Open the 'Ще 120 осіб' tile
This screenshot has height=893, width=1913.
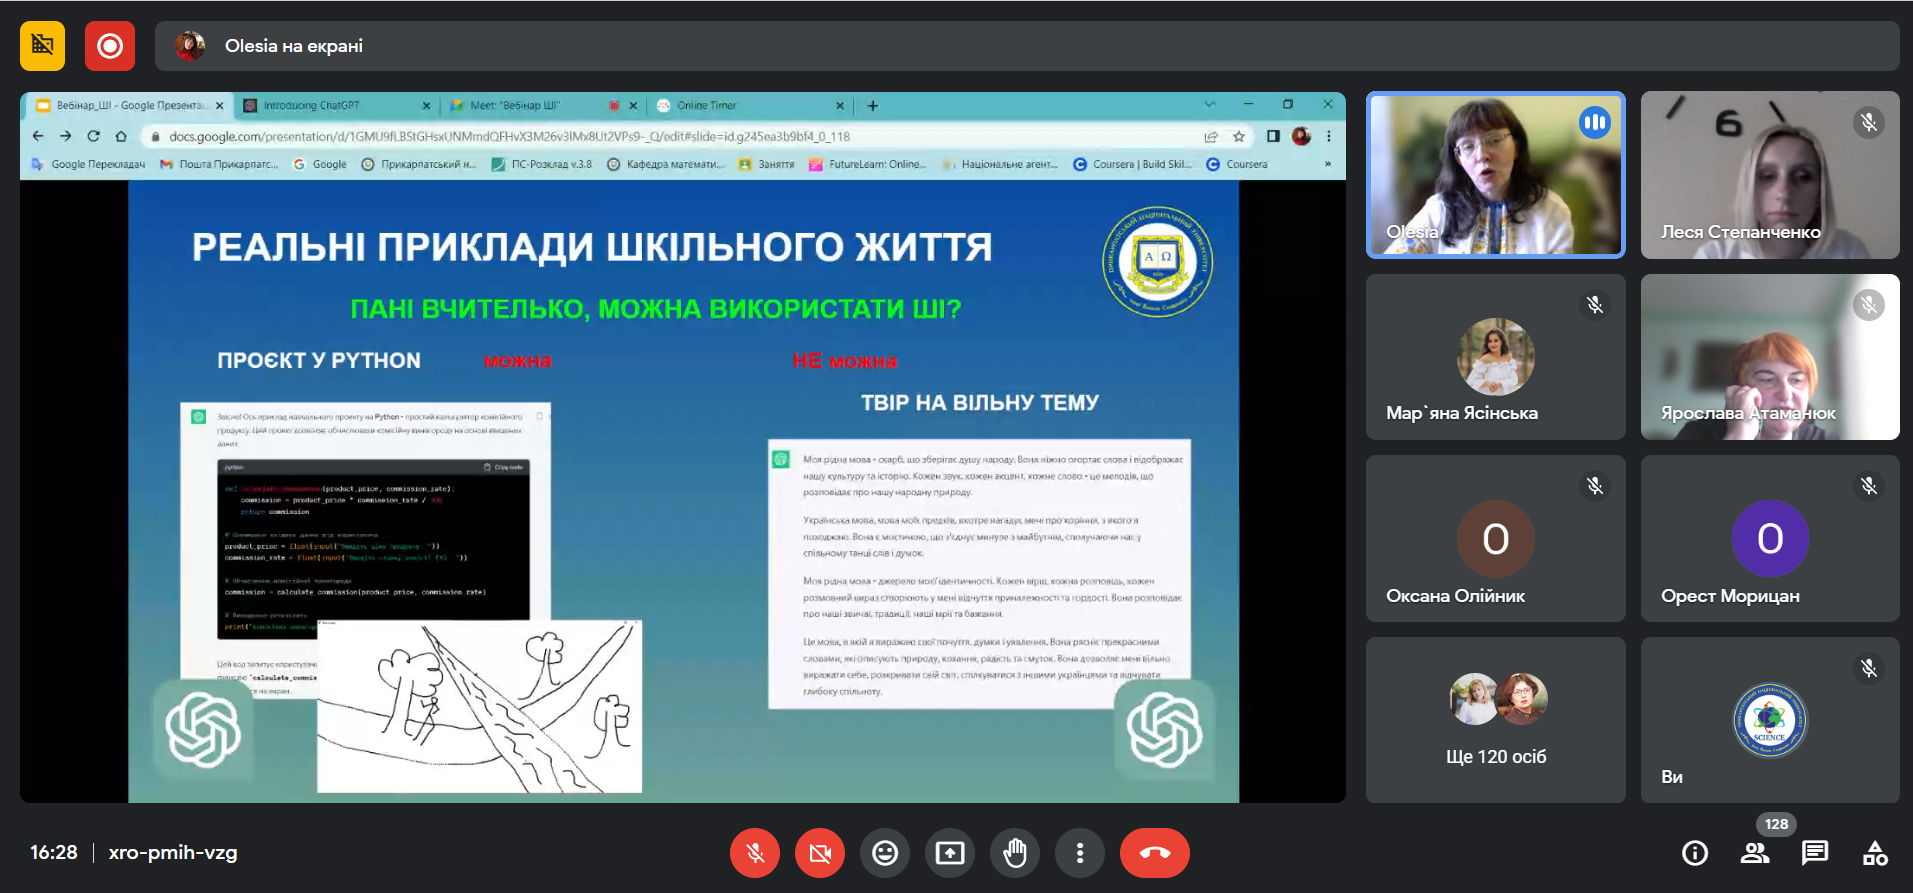coord(1495,720)
